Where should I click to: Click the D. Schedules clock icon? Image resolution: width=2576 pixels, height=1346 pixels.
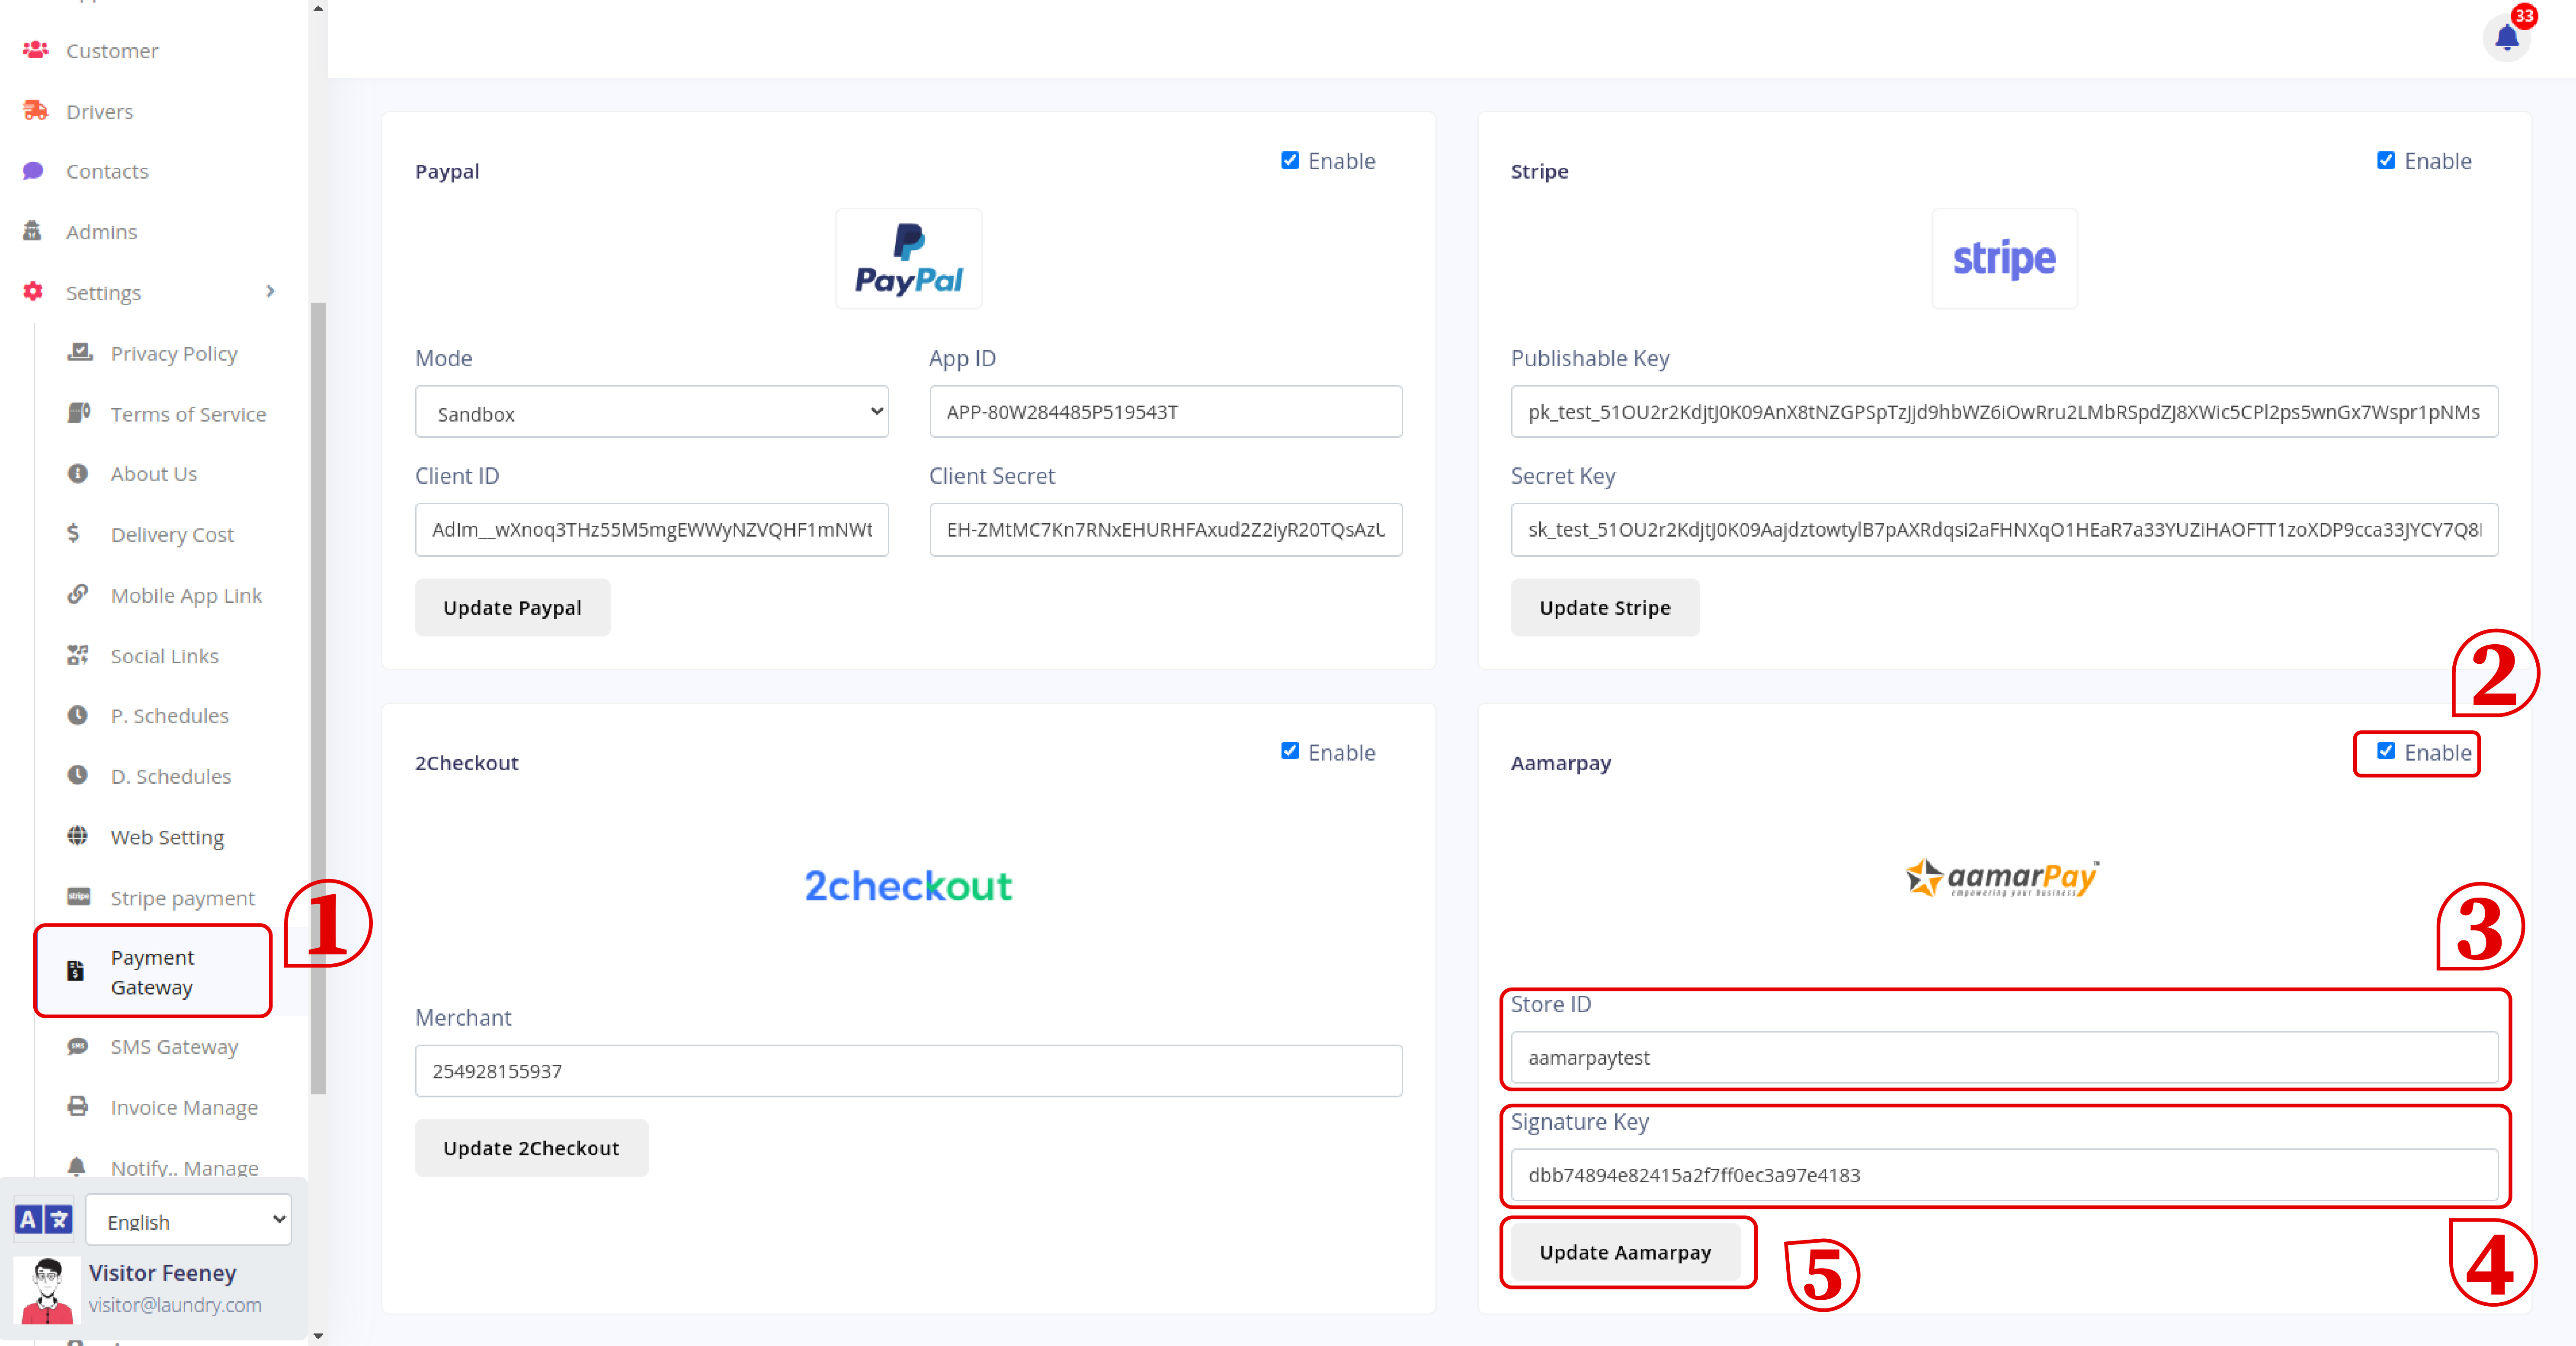click(x=78, y=775)
